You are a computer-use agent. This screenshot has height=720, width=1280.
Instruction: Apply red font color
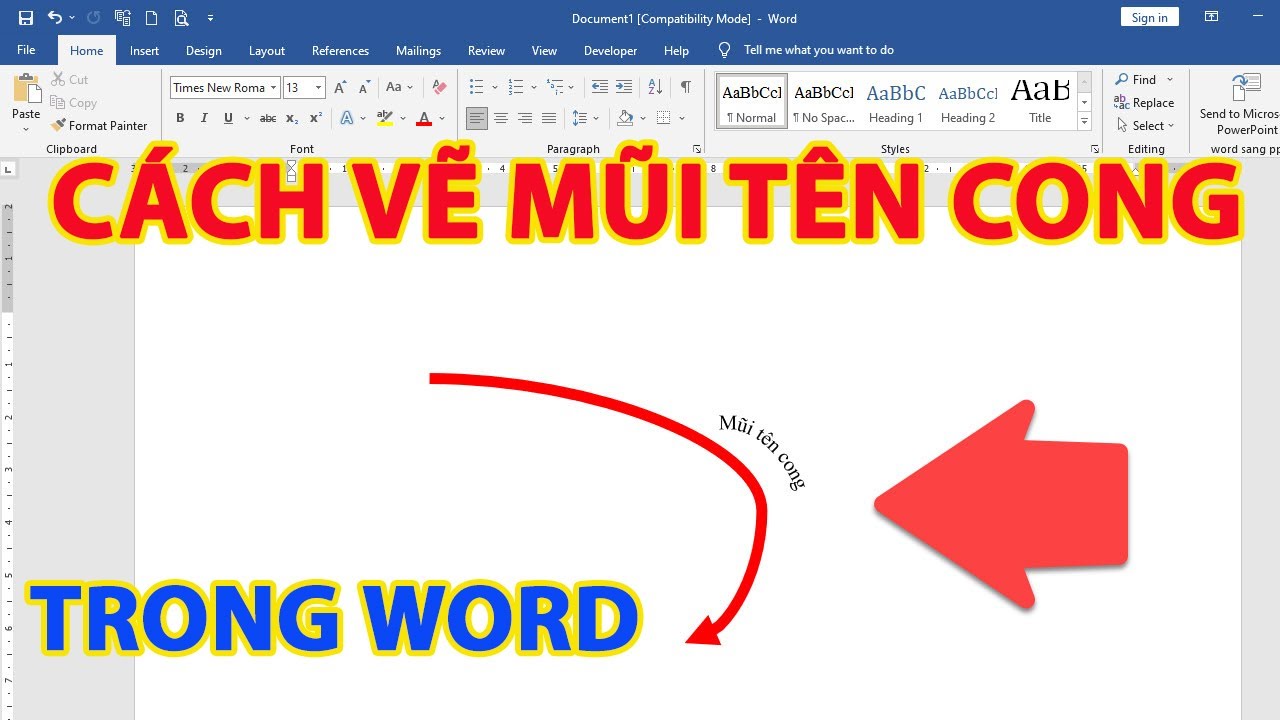(x=424, y=118)
